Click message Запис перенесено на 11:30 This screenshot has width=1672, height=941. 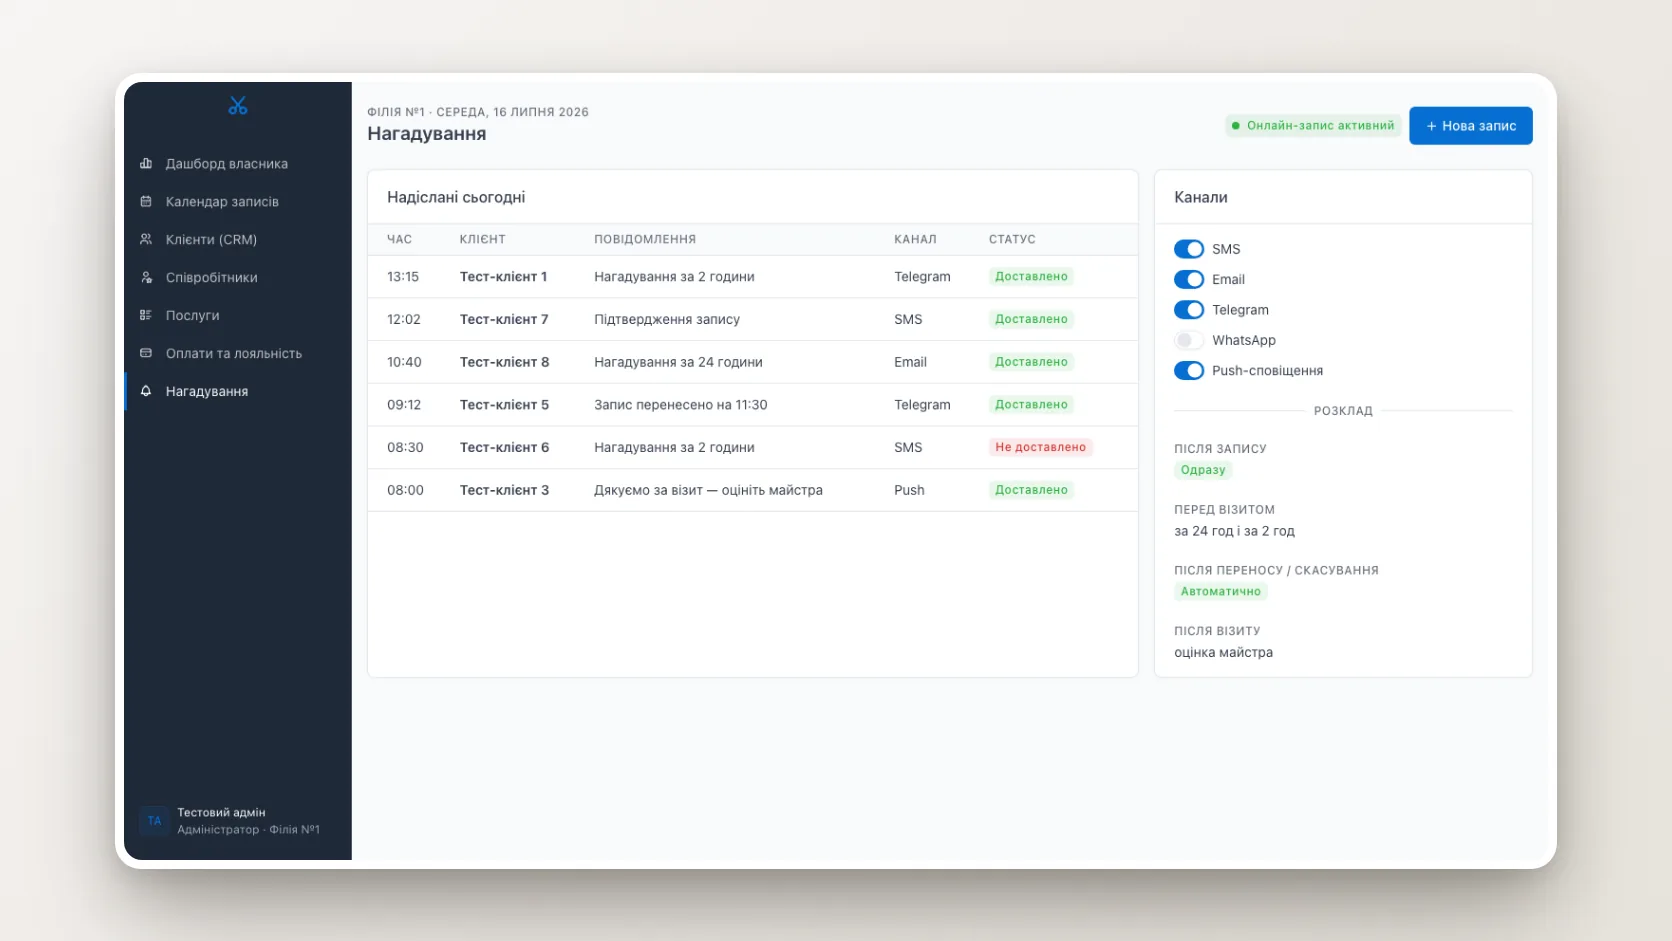point(680,405)
